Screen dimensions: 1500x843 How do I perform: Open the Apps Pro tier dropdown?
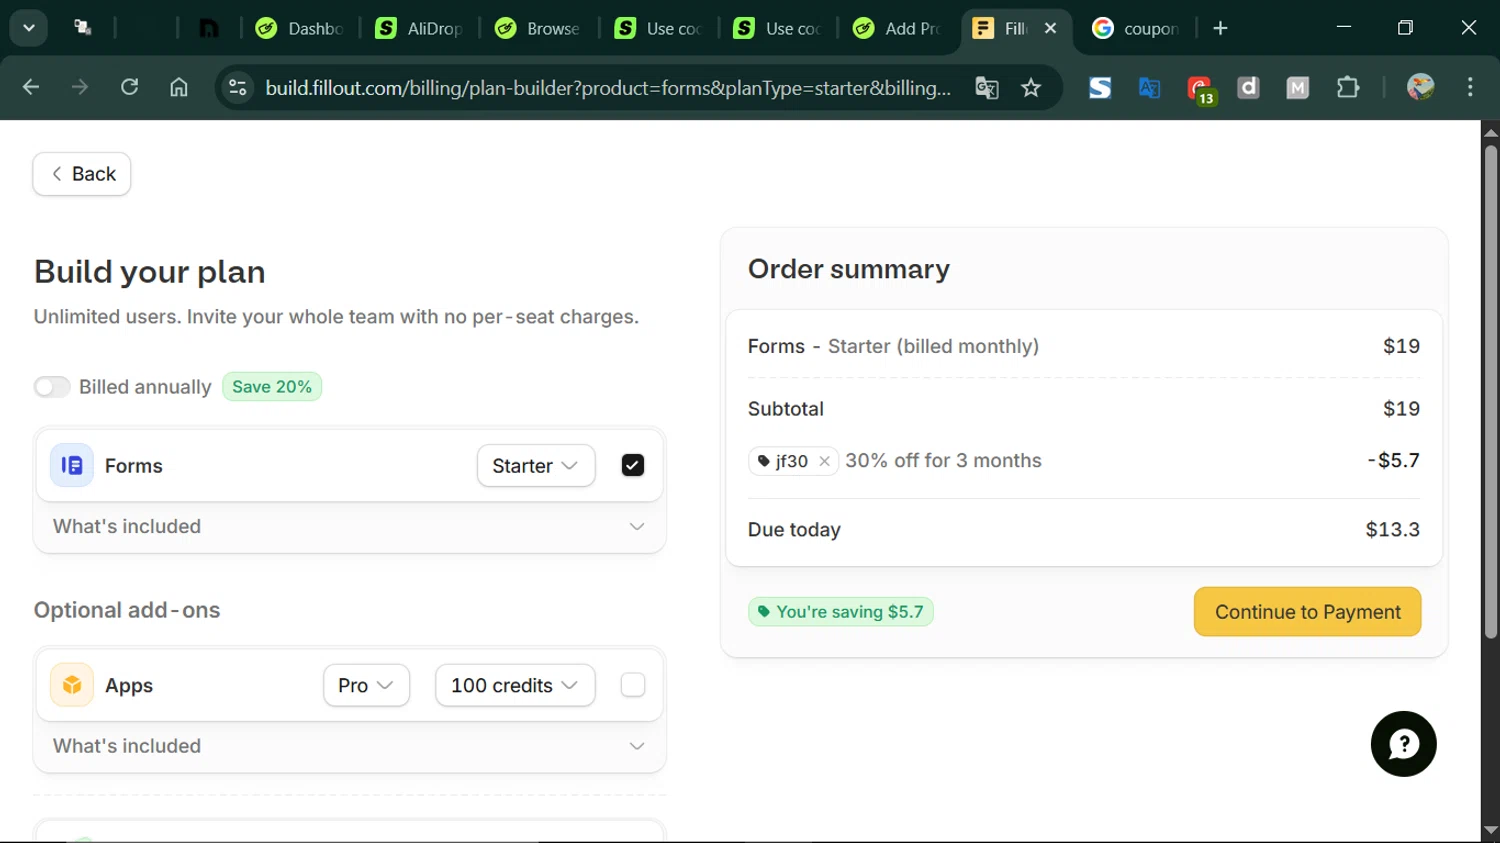tap(366, 685)
